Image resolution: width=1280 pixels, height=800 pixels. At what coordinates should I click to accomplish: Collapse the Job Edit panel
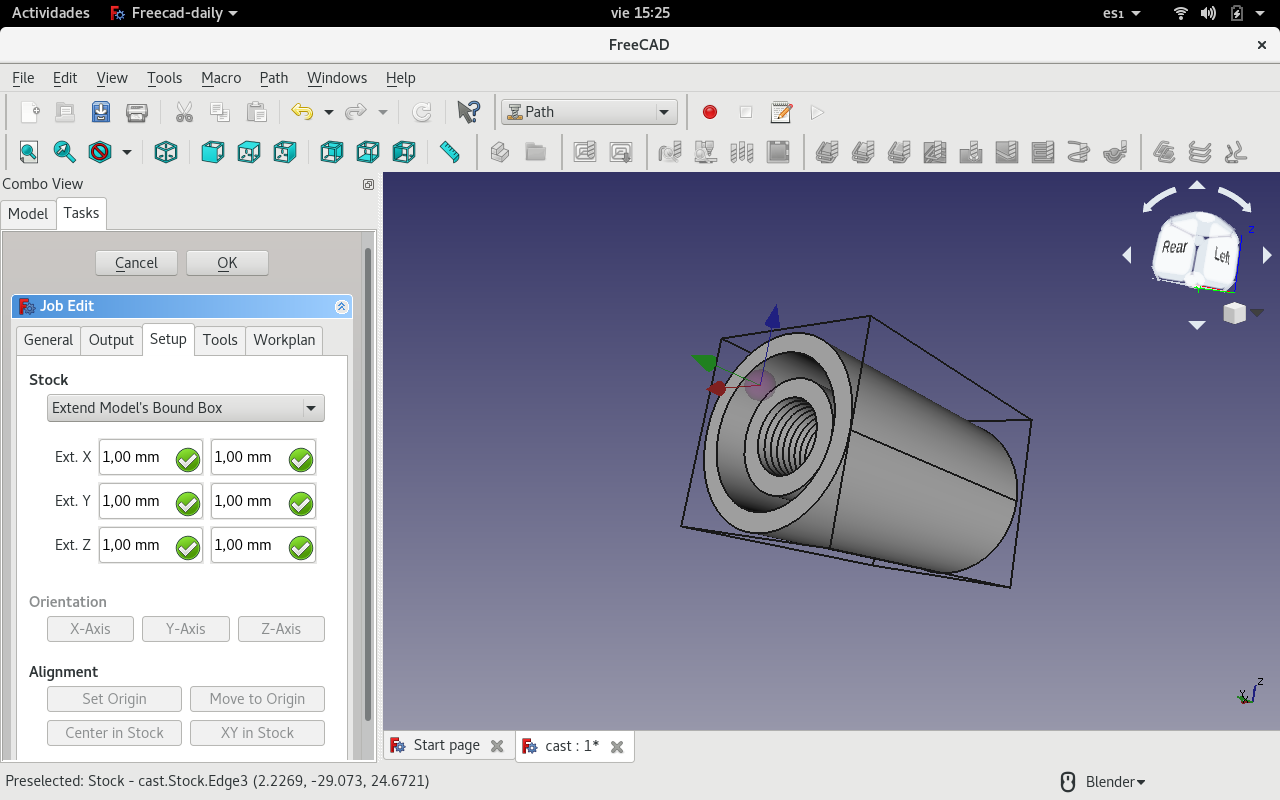coord(341,306)
